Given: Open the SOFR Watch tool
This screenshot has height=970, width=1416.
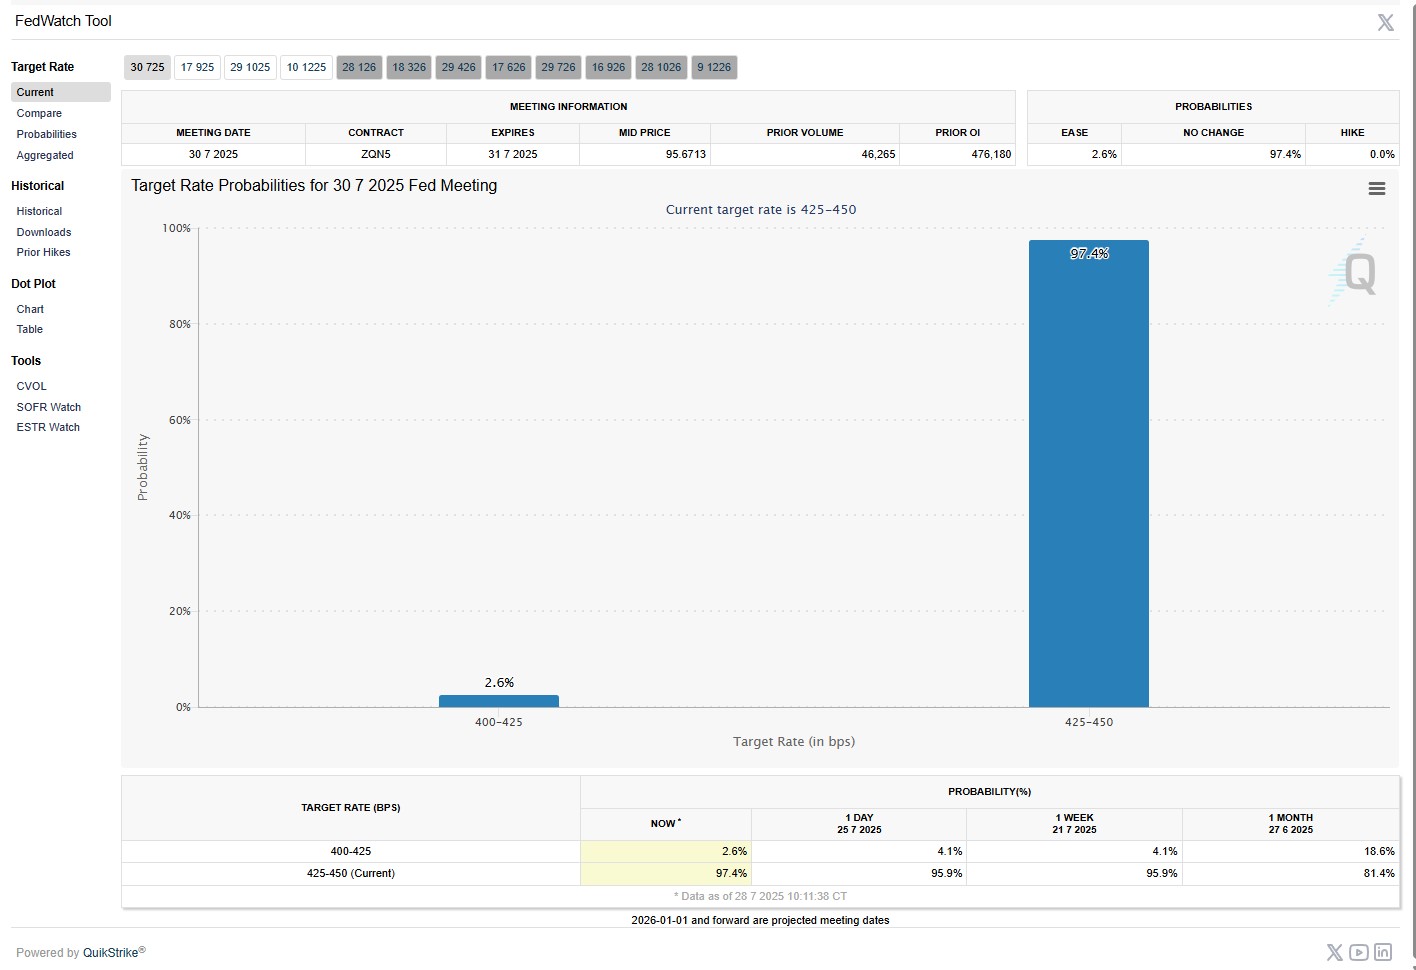Looking at the screenshot, I should [x=48, y=407].
